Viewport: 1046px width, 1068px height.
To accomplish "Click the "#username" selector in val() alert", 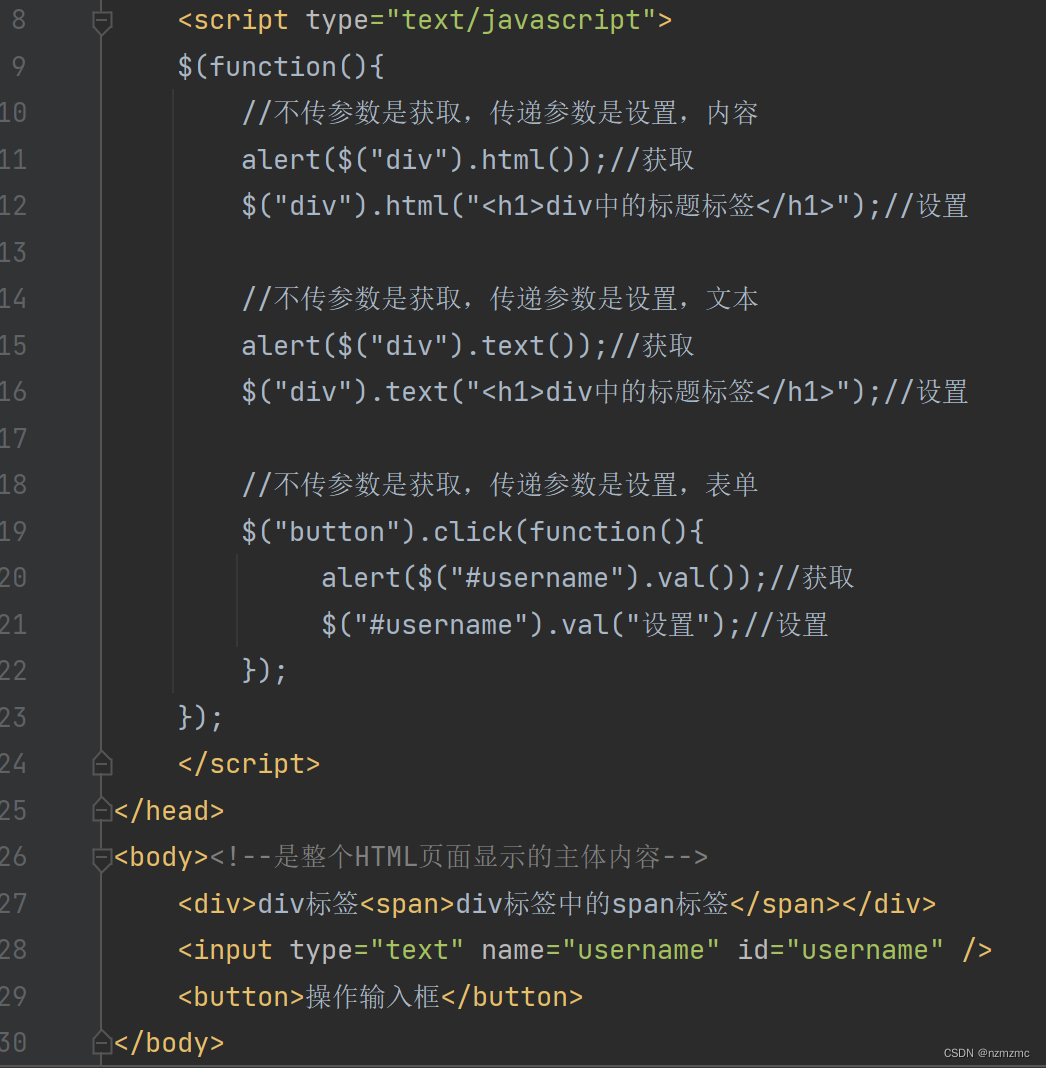I will click(536, 578).
